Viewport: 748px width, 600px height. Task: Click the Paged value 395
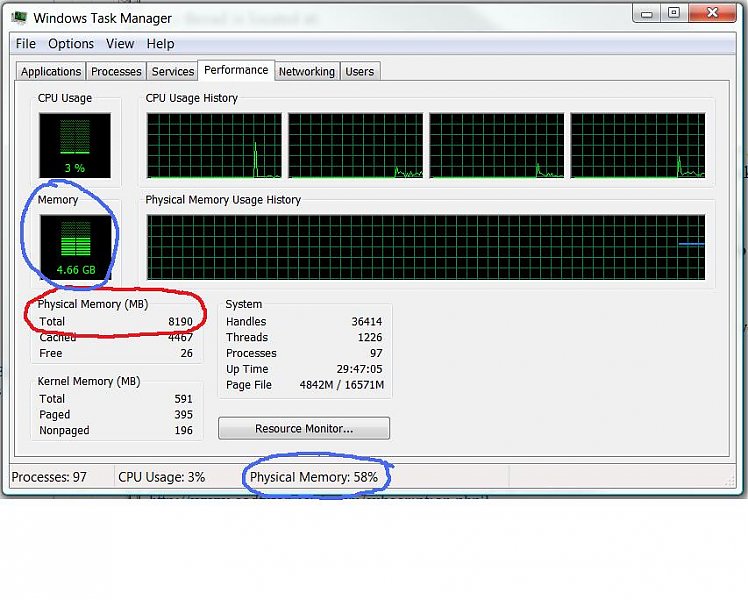[183, 414]
